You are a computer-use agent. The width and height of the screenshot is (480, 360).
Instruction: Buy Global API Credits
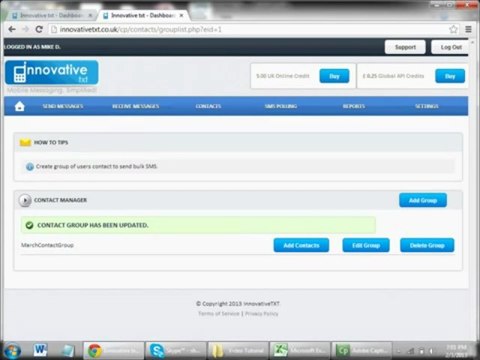(x=450, y=76)
